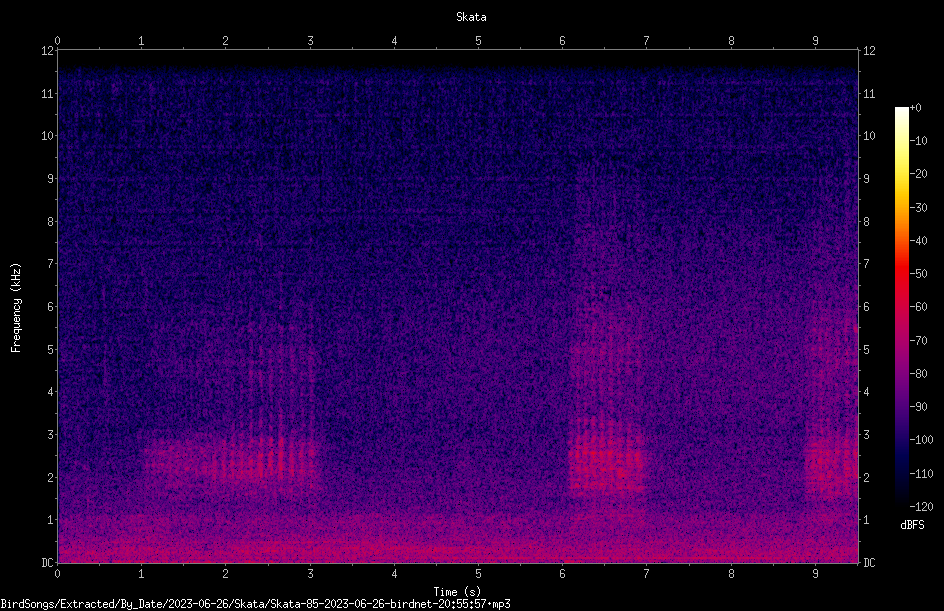Select the -10 colorbar tick label
944x611 pixels.
(918, 141)
